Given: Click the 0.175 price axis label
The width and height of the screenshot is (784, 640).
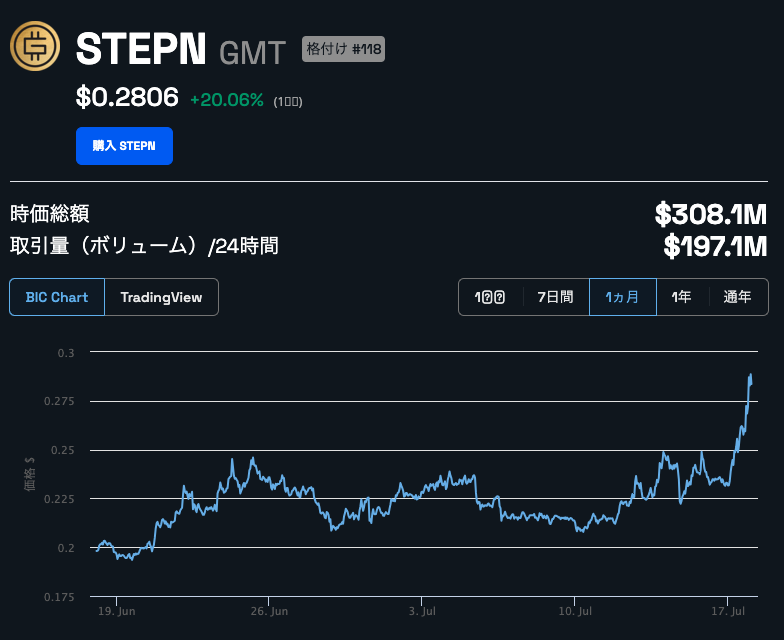Looking at the screenshot, I should (59, 597).
